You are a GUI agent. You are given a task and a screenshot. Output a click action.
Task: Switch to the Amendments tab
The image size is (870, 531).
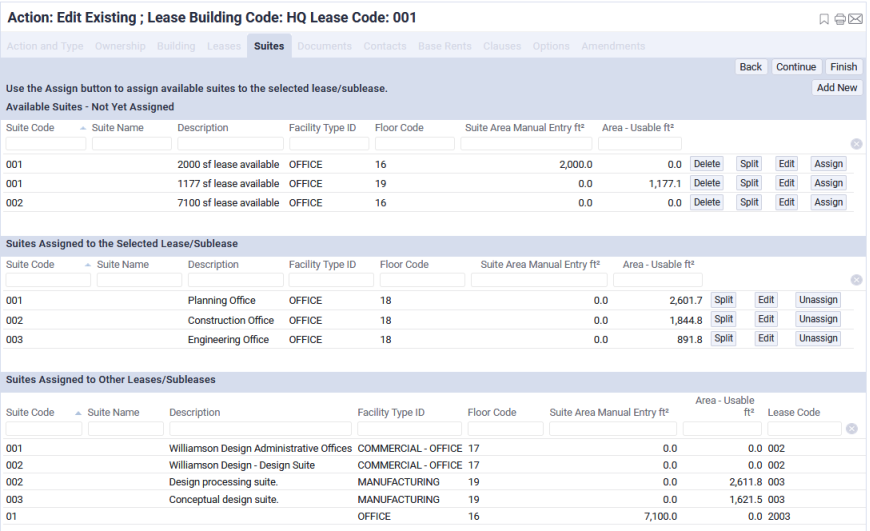click(x=613, y=46)
